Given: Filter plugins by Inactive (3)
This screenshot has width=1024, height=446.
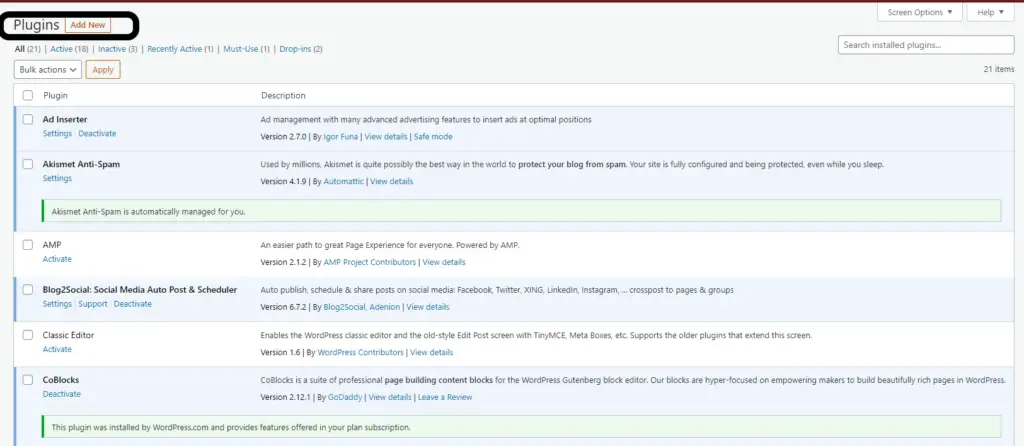Looking at the screenshot, I should [118, 49].
